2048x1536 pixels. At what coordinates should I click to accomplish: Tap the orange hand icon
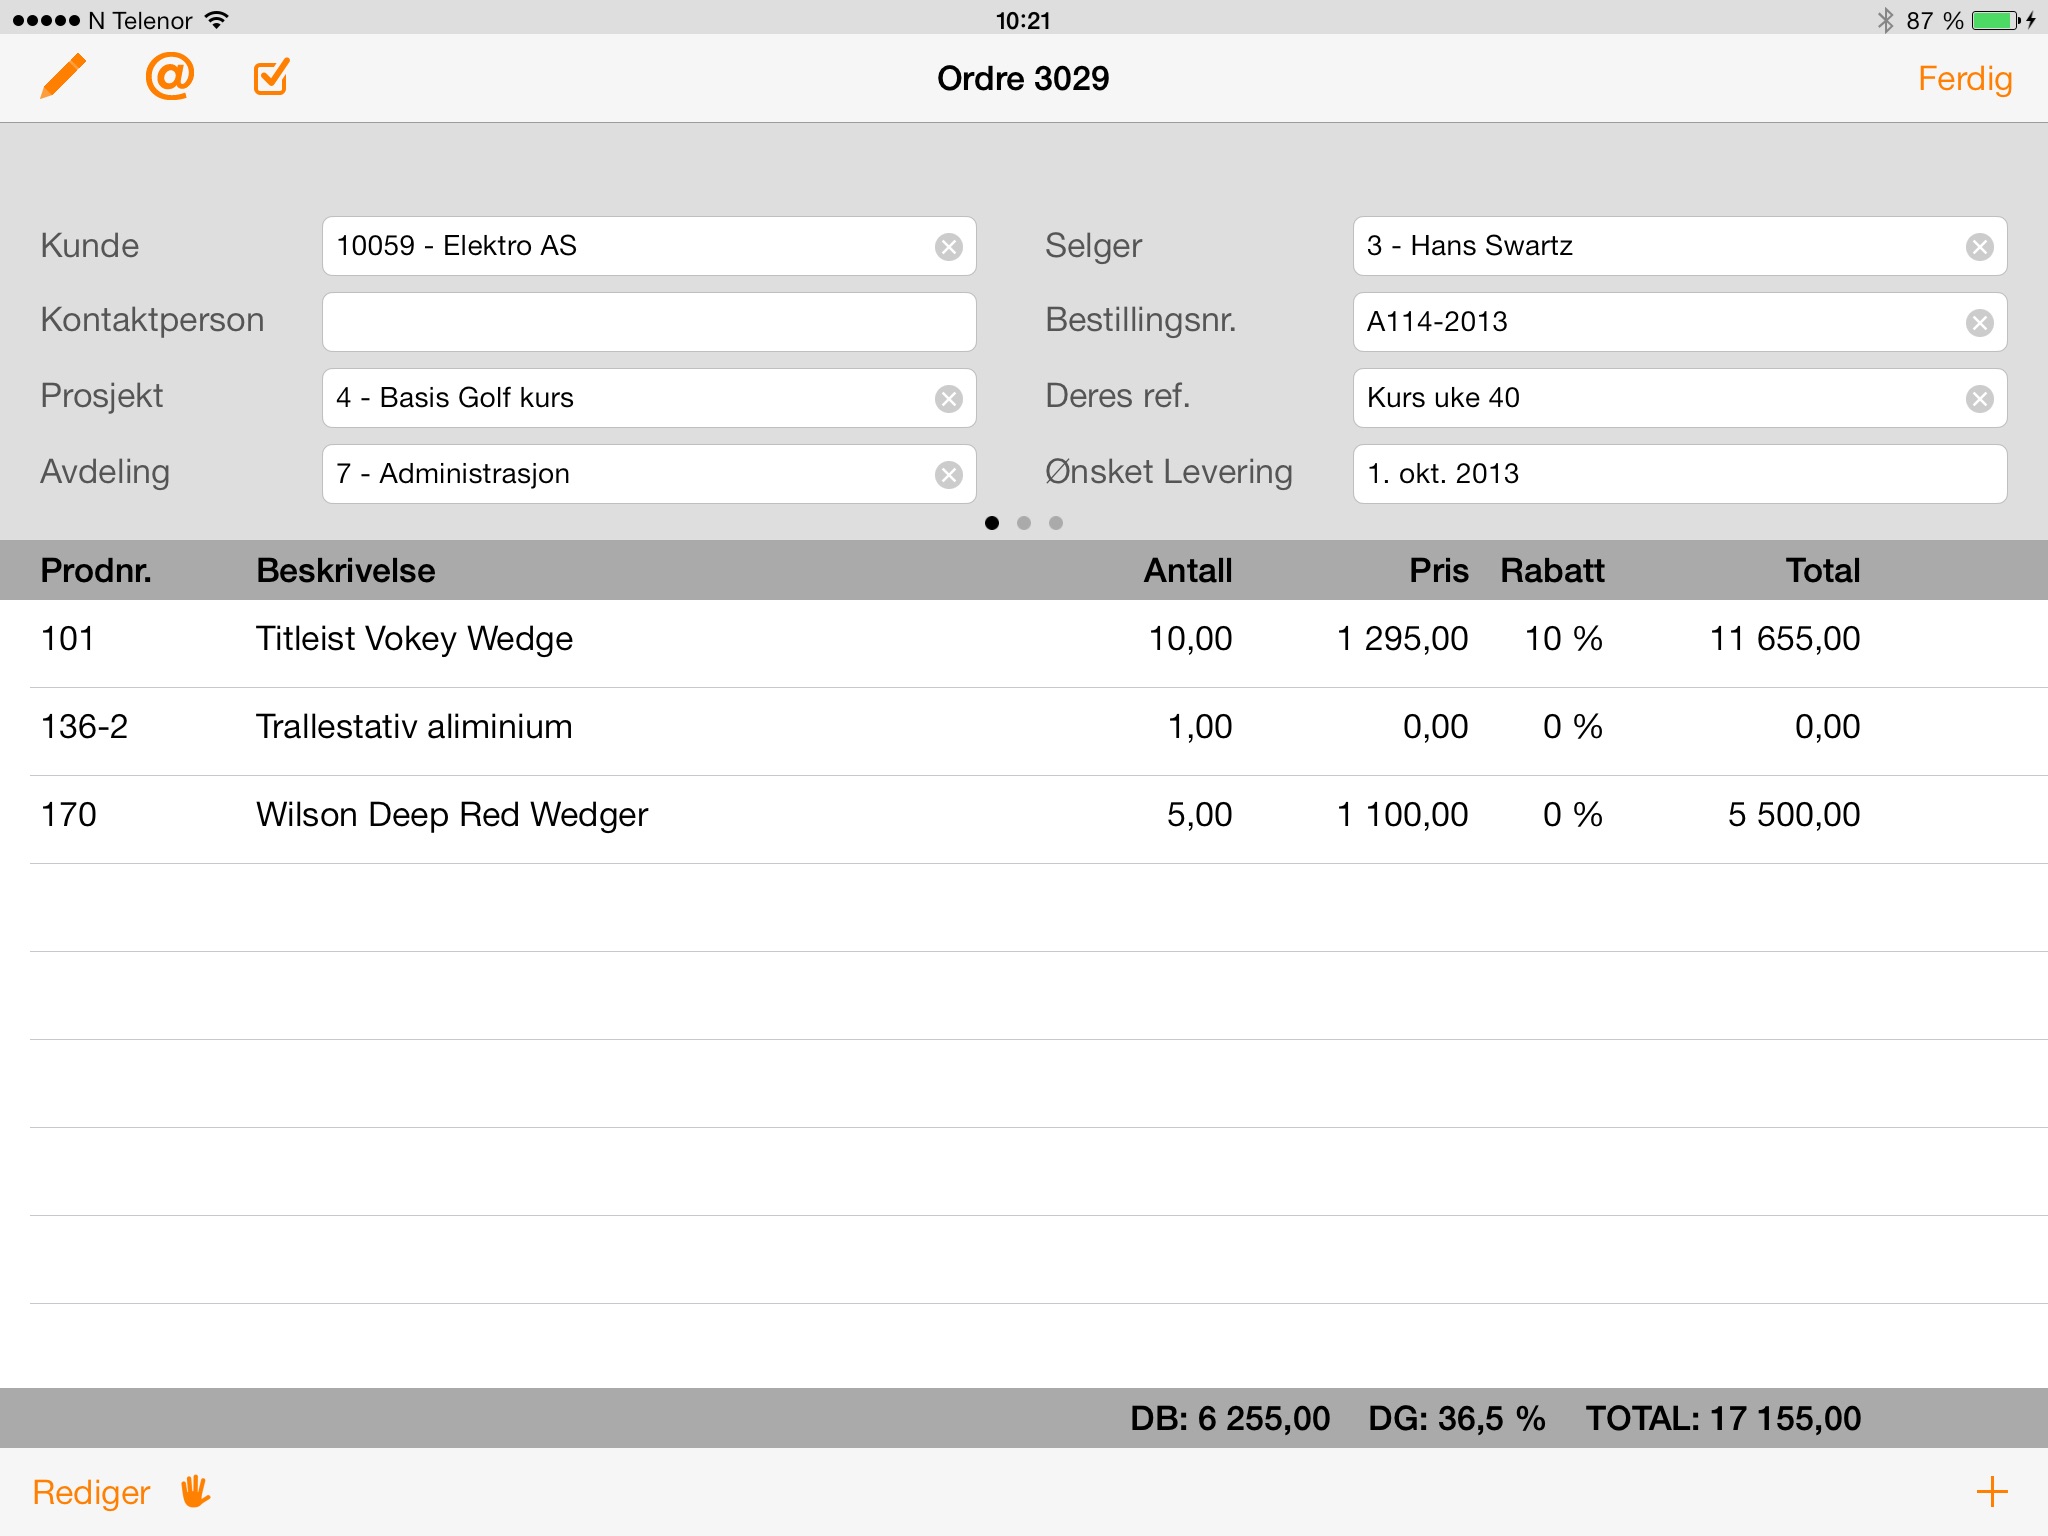tap(195, 1491)
